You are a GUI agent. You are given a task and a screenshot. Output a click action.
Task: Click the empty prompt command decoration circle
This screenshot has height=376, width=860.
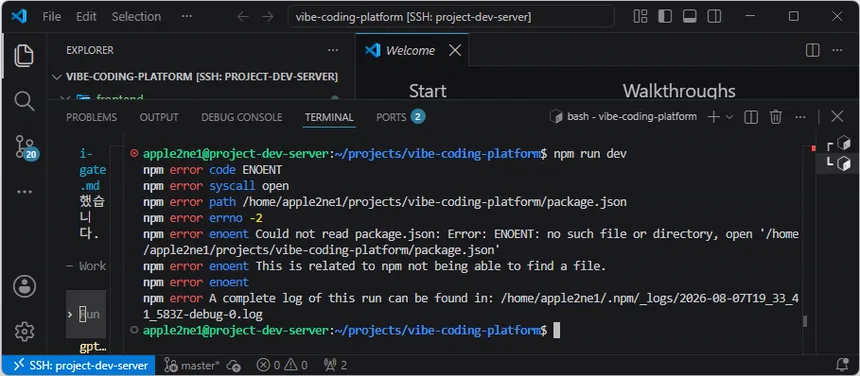pos(134,330)
